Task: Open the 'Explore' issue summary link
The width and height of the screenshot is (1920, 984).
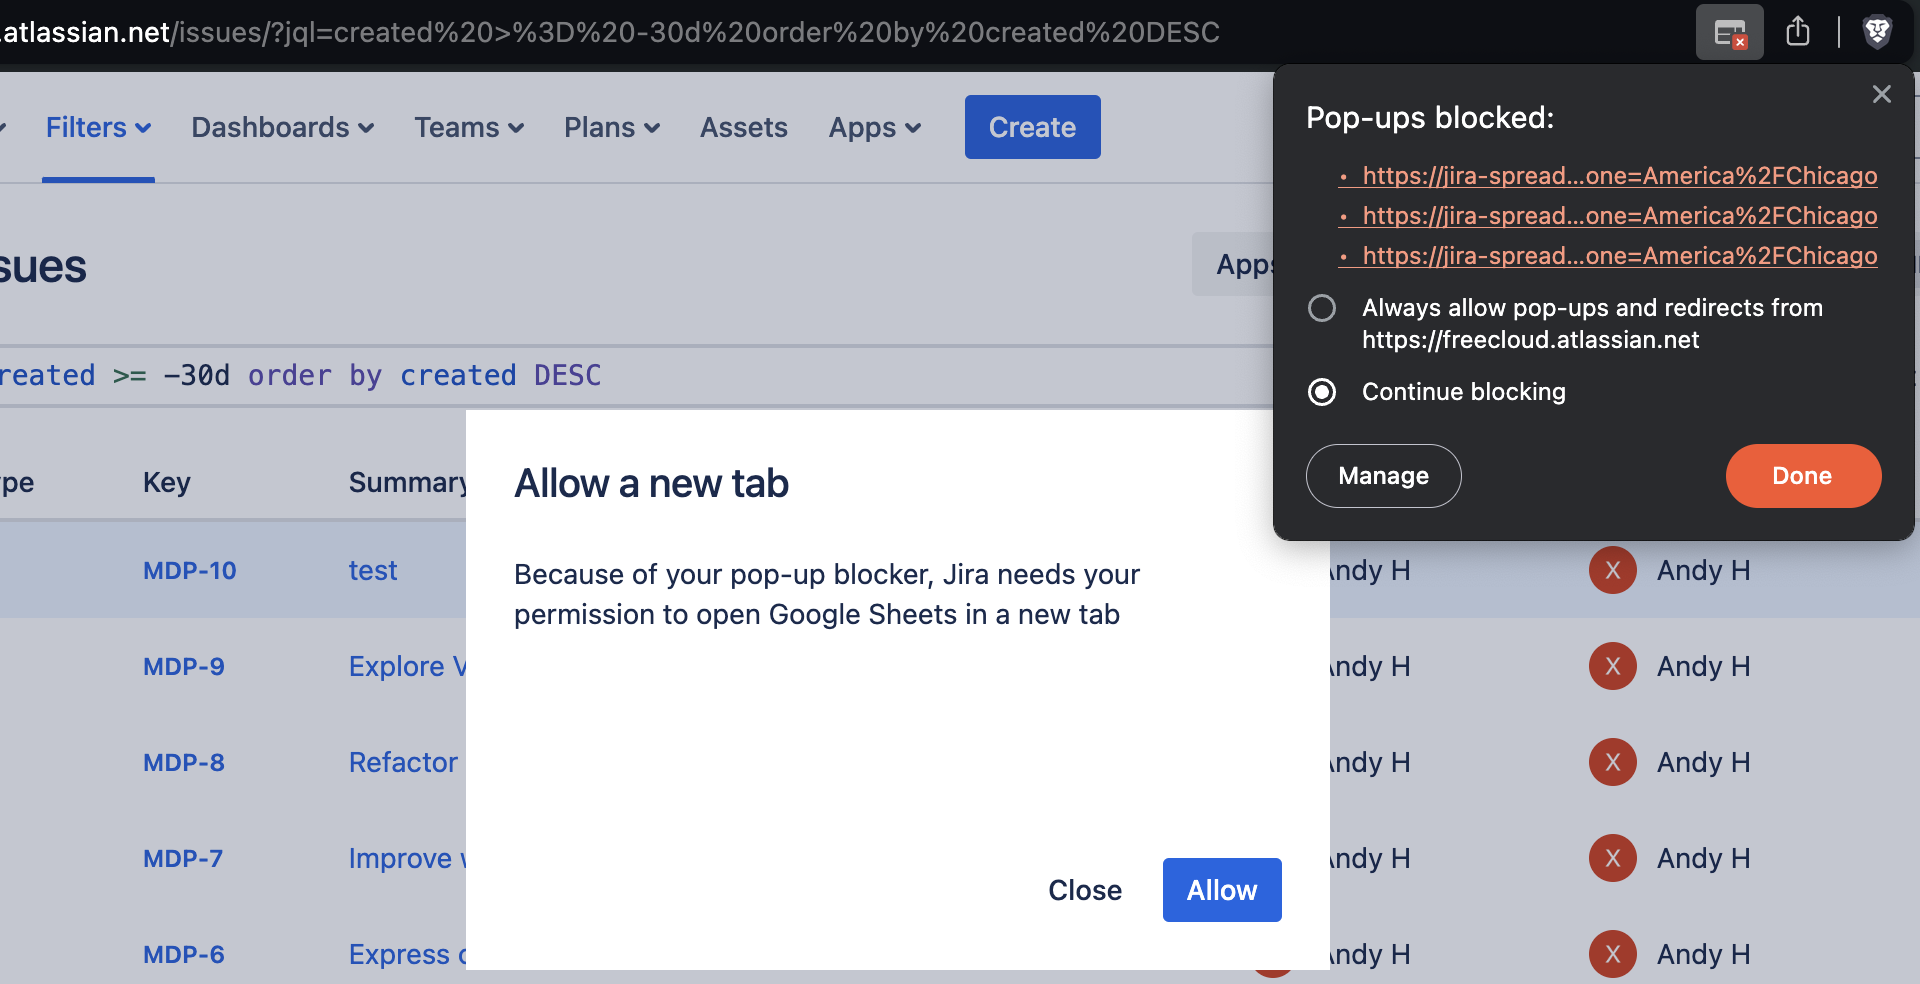Action: click(x=407, y=667)
